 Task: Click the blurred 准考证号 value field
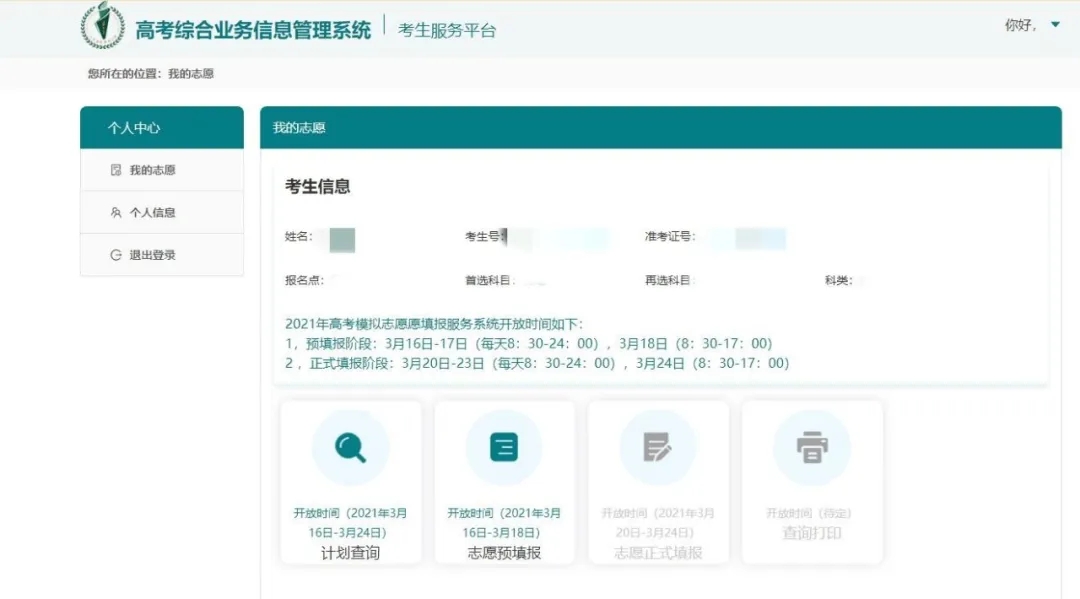(760, 238)
